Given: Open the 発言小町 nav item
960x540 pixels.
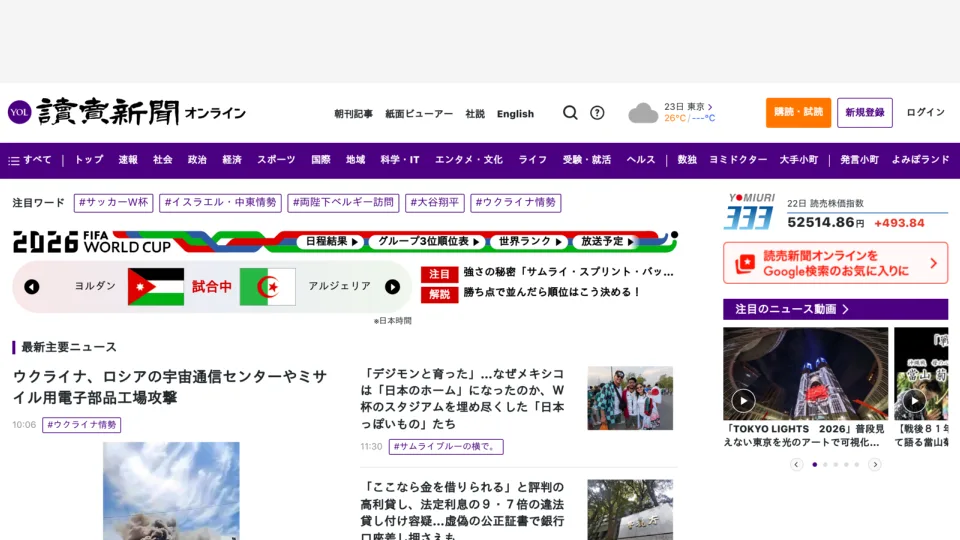Looking at the screenshot, I should [x=859, y=160].
